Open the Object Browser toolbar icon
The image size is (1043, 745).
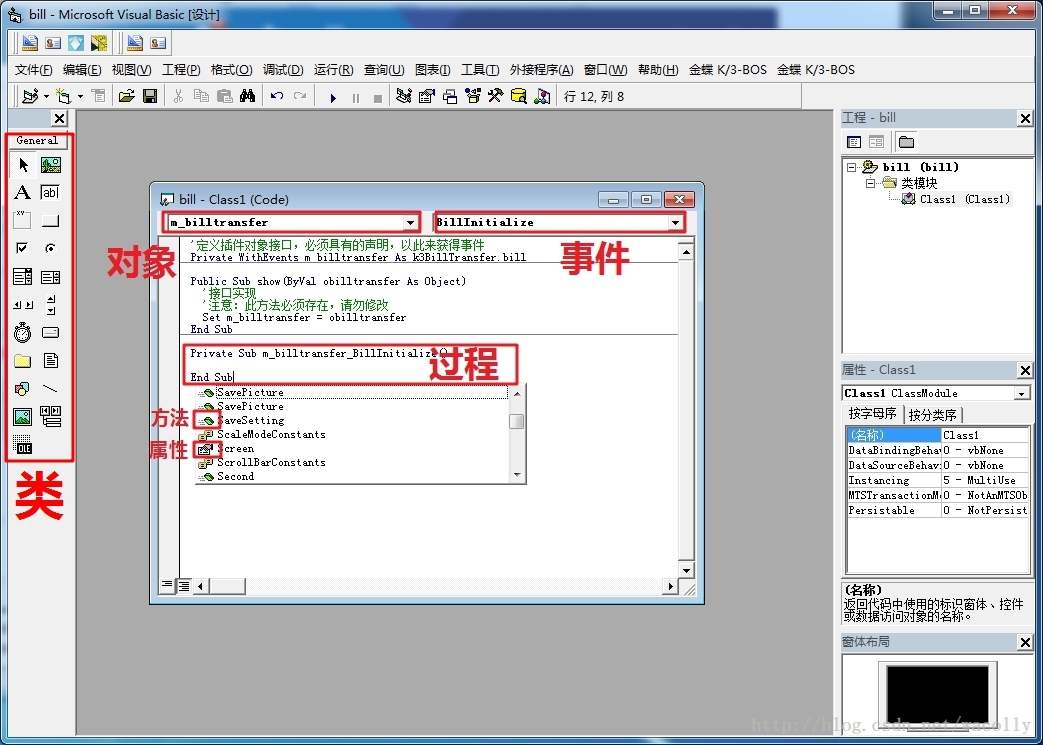click(473, 96)
